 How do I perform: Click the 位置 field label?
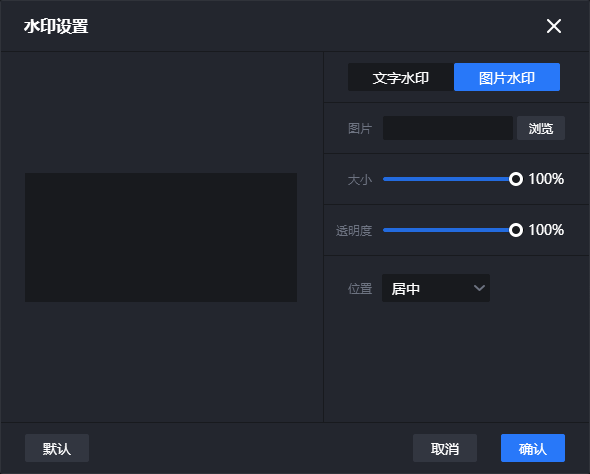point(360,289)
